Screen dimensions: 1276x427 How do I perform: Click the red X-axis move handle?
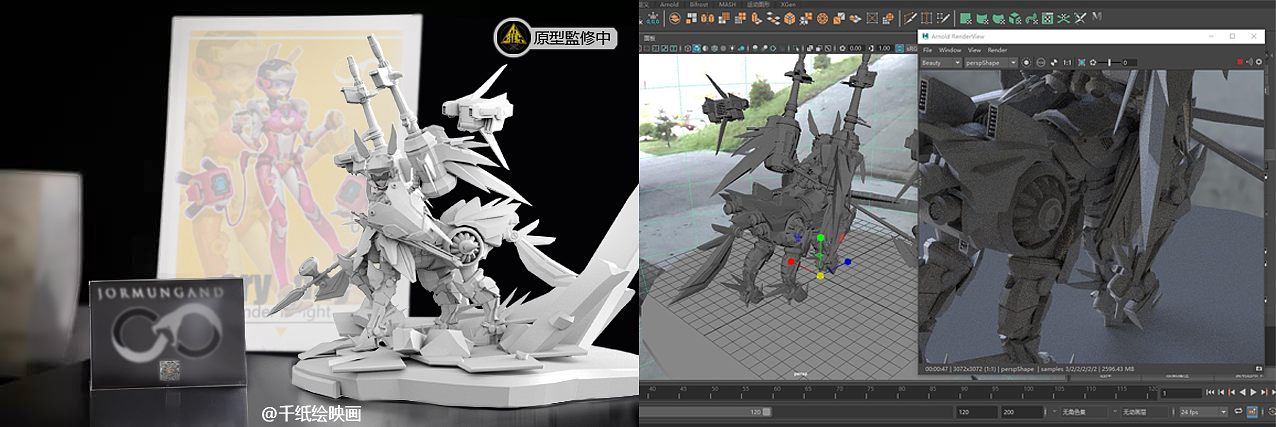tap(791, 262)
